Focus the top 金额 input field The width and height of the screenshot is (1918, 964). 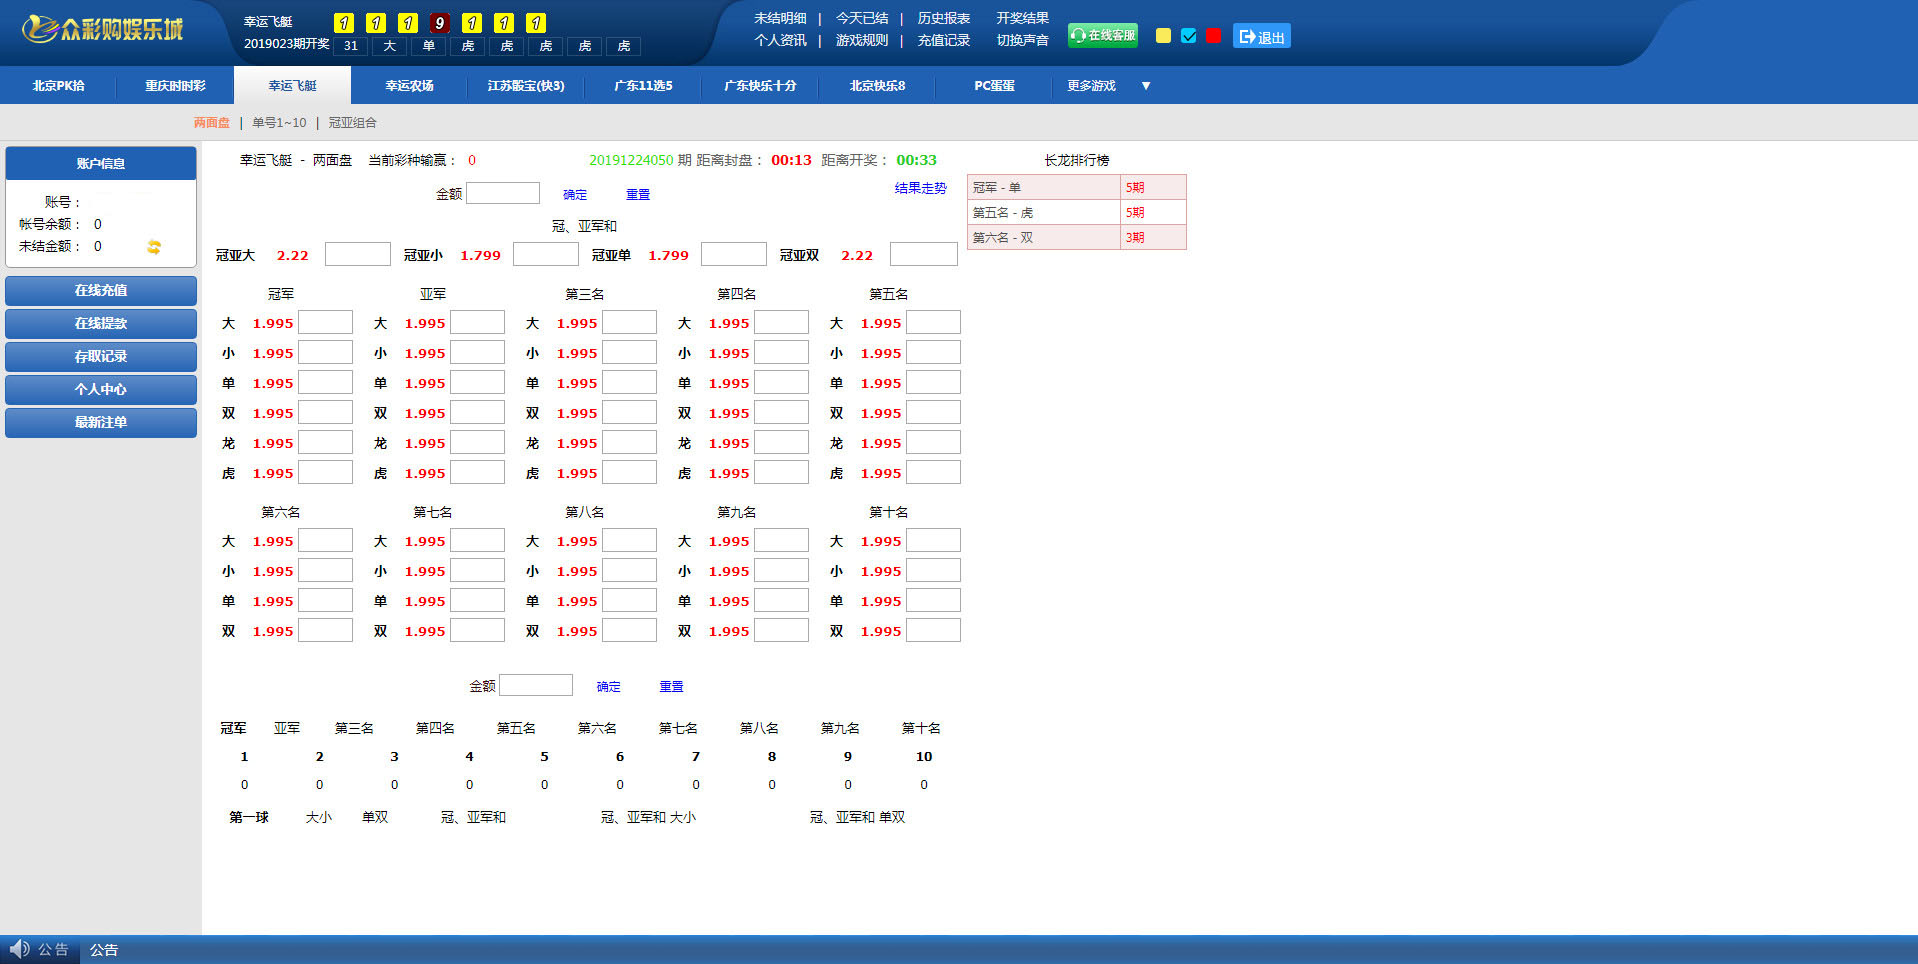click(x=503, y=193)
